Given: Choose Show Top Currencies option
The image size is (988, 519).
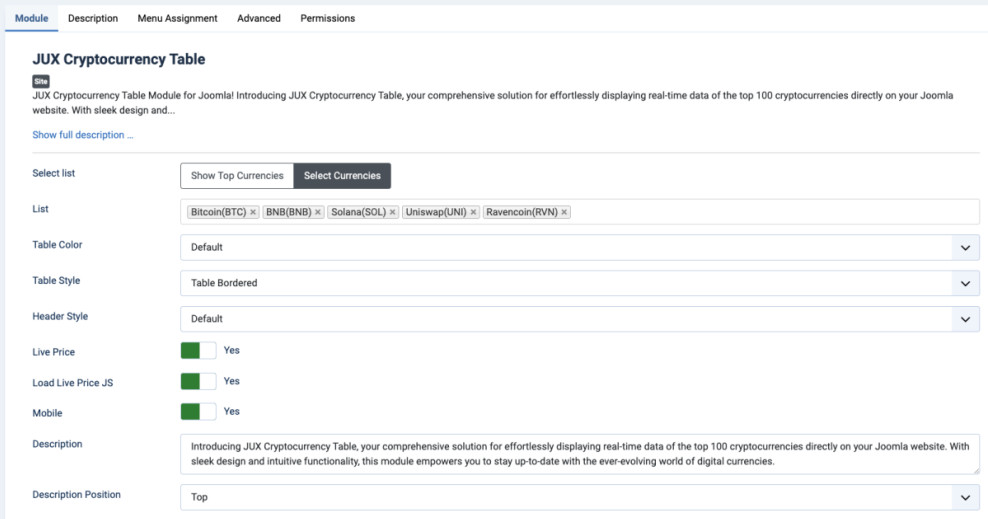Looking at the screenshot, I should (237, 176).
